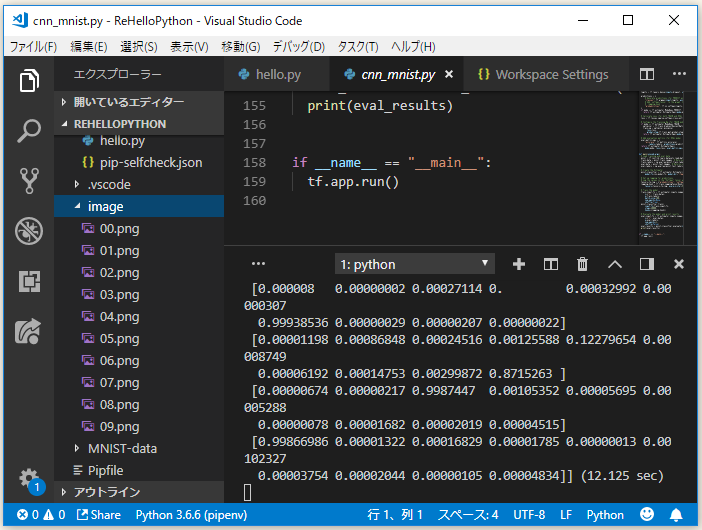Open 07.png in the image folder

(x=139, y=383)
